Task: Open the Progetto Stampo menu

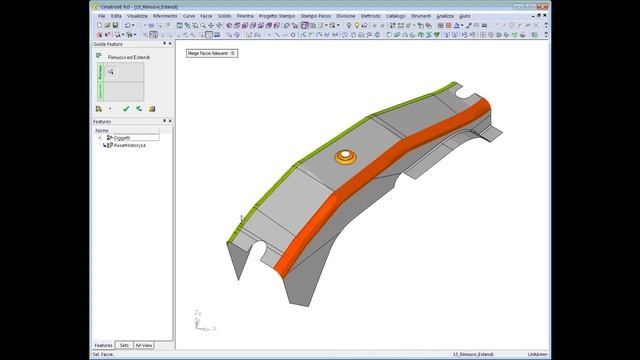Action: [x=277, y=16]
